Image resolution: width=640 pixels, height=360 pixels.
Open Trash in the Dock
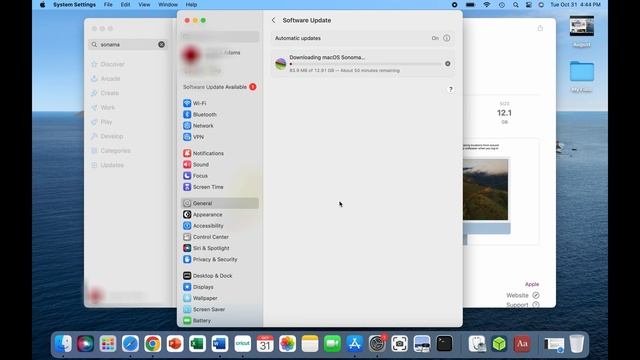pyautogui.click(x=576, y=344)
